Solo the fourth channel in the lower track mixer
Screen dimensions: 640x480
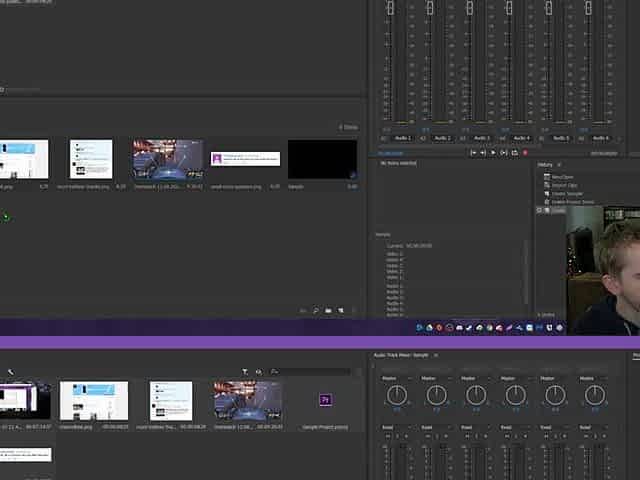(x=516, y=436)
